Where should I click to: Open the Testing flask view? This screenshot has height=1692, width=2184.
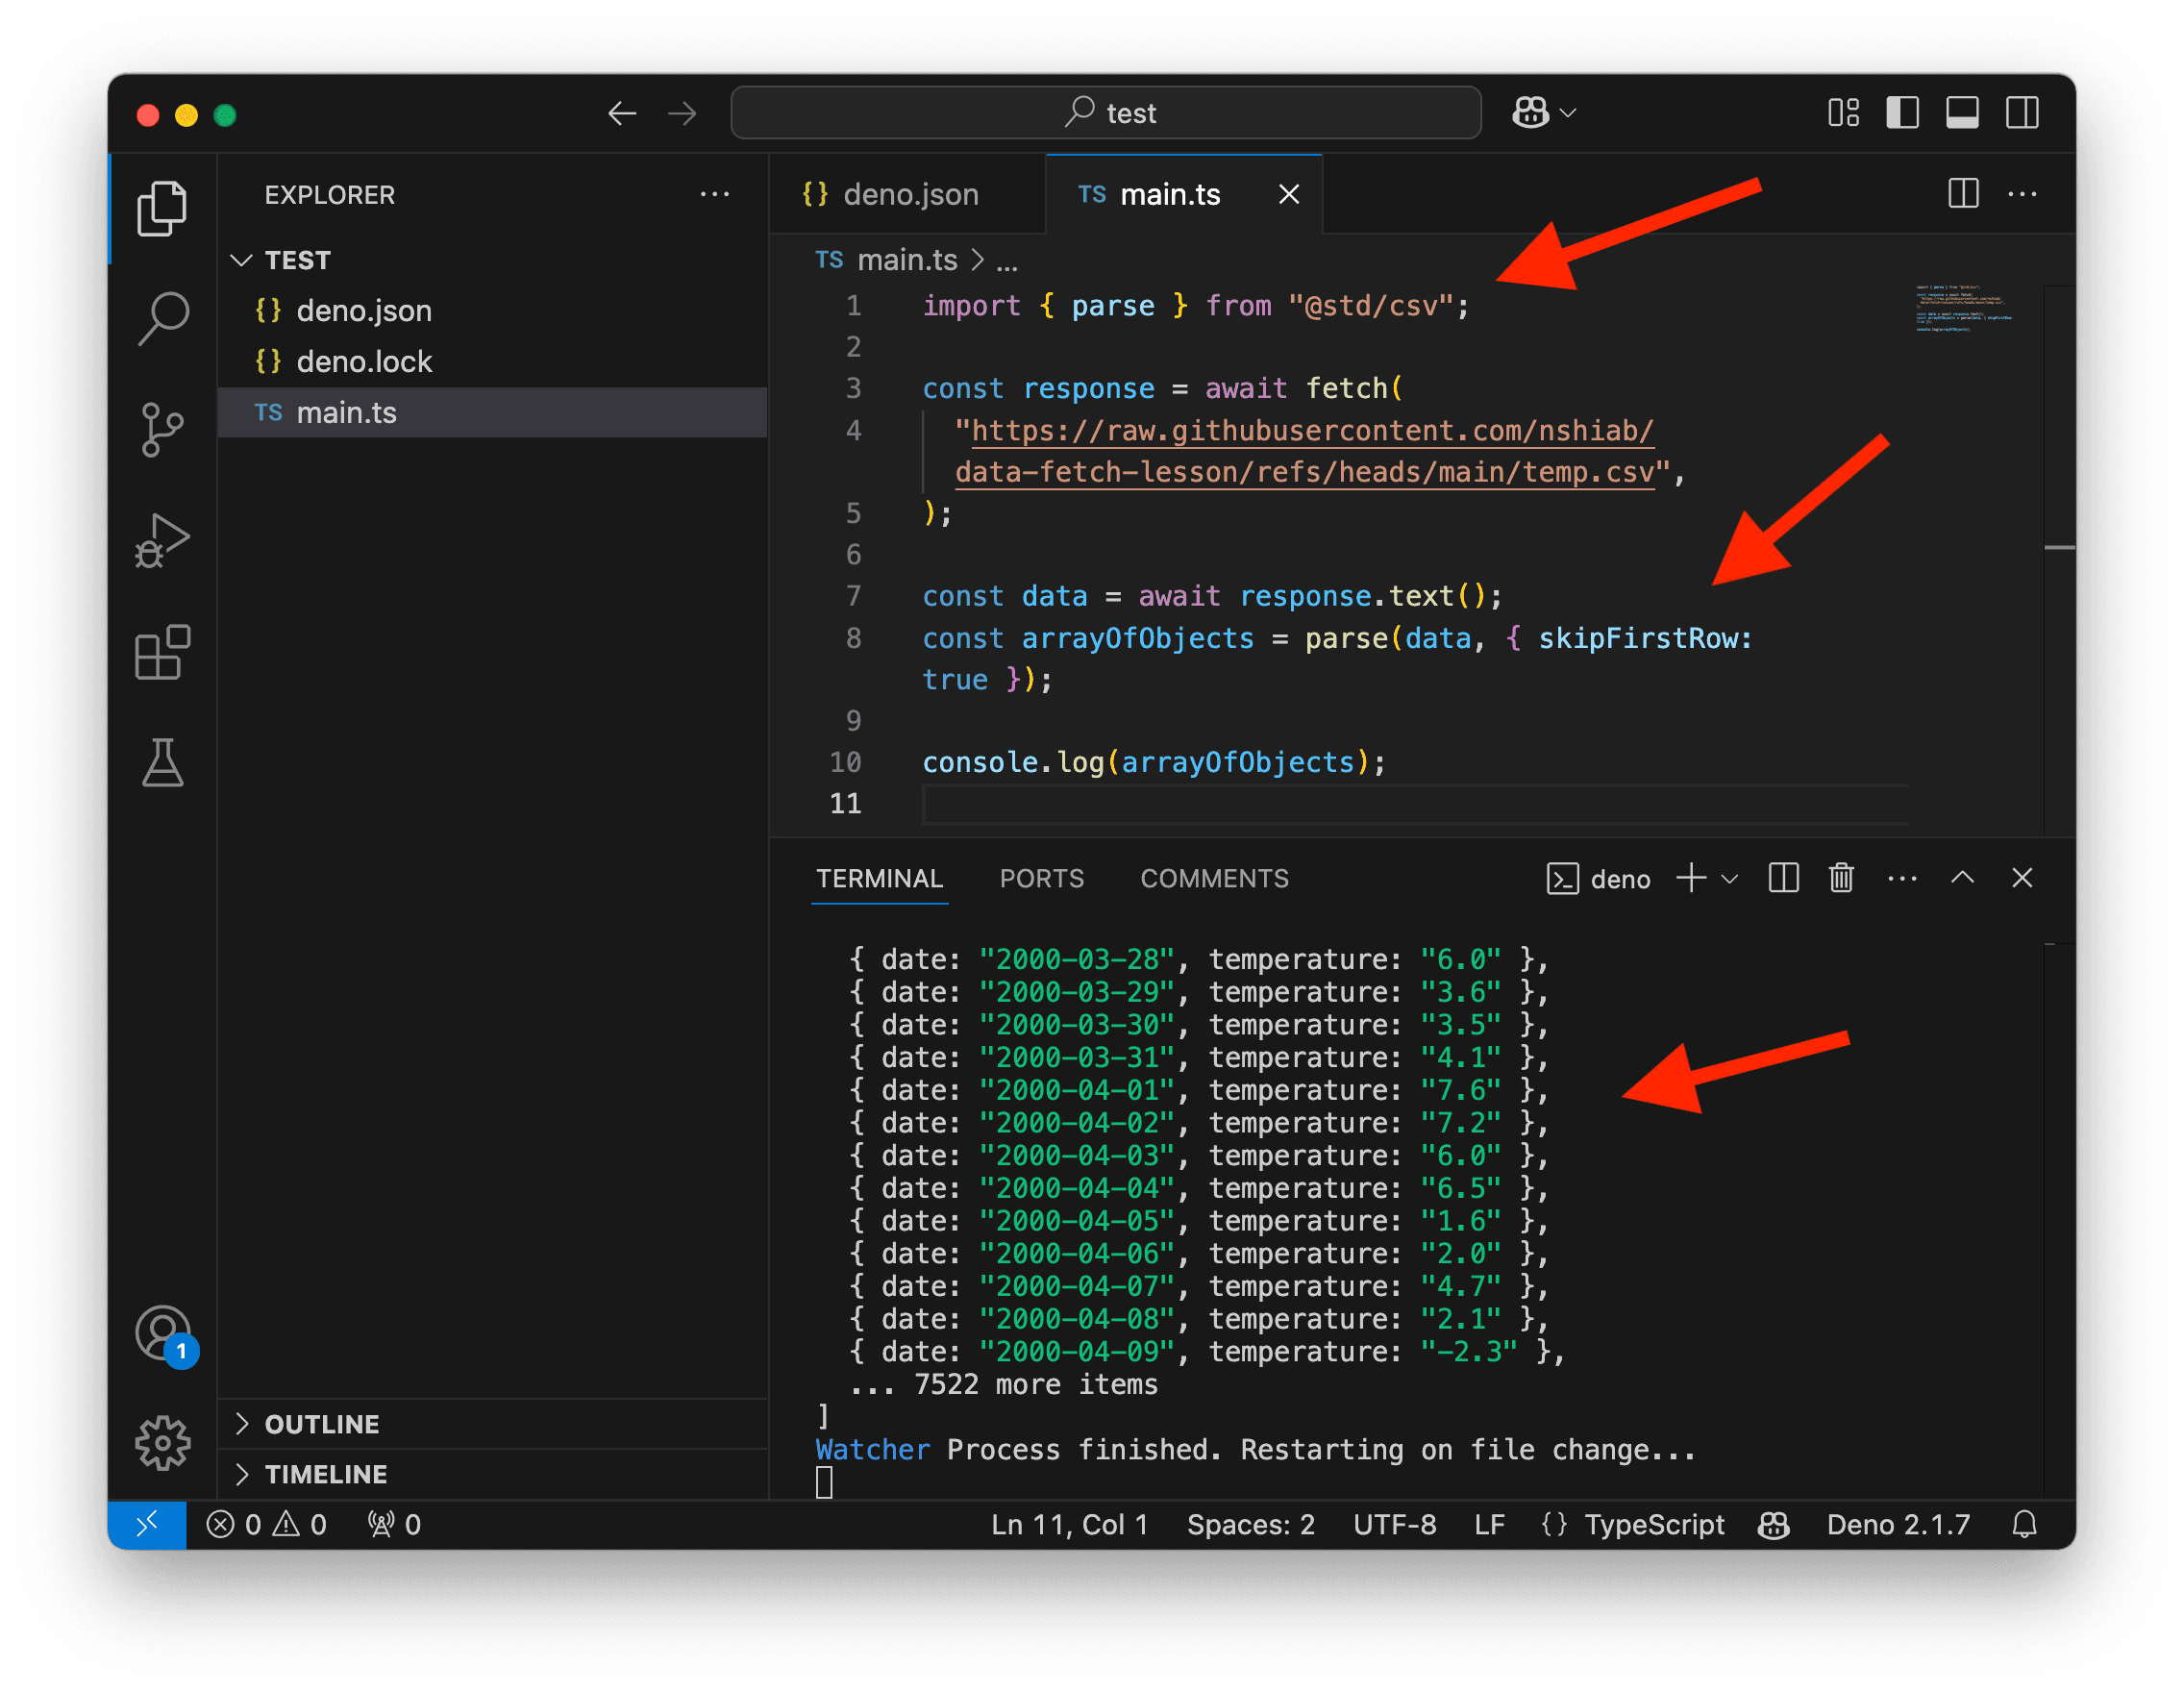pyautogui.click(x=162, y=763)
